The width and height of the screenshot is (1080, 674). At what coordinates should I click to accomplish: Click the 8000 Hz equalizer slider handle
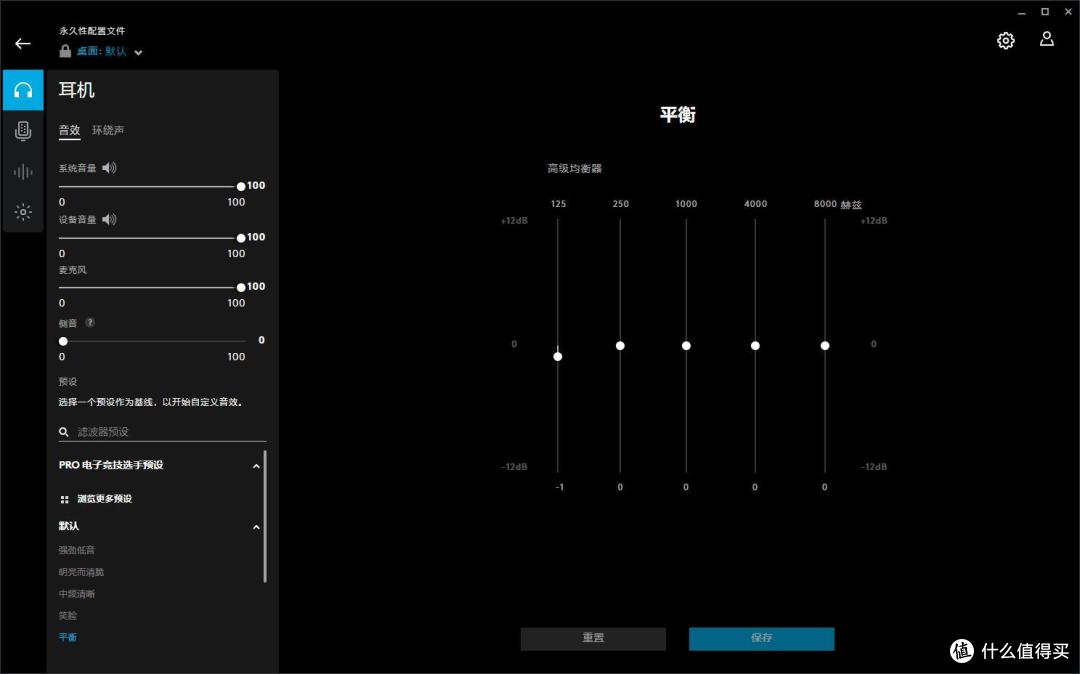[x=824, y=346]
